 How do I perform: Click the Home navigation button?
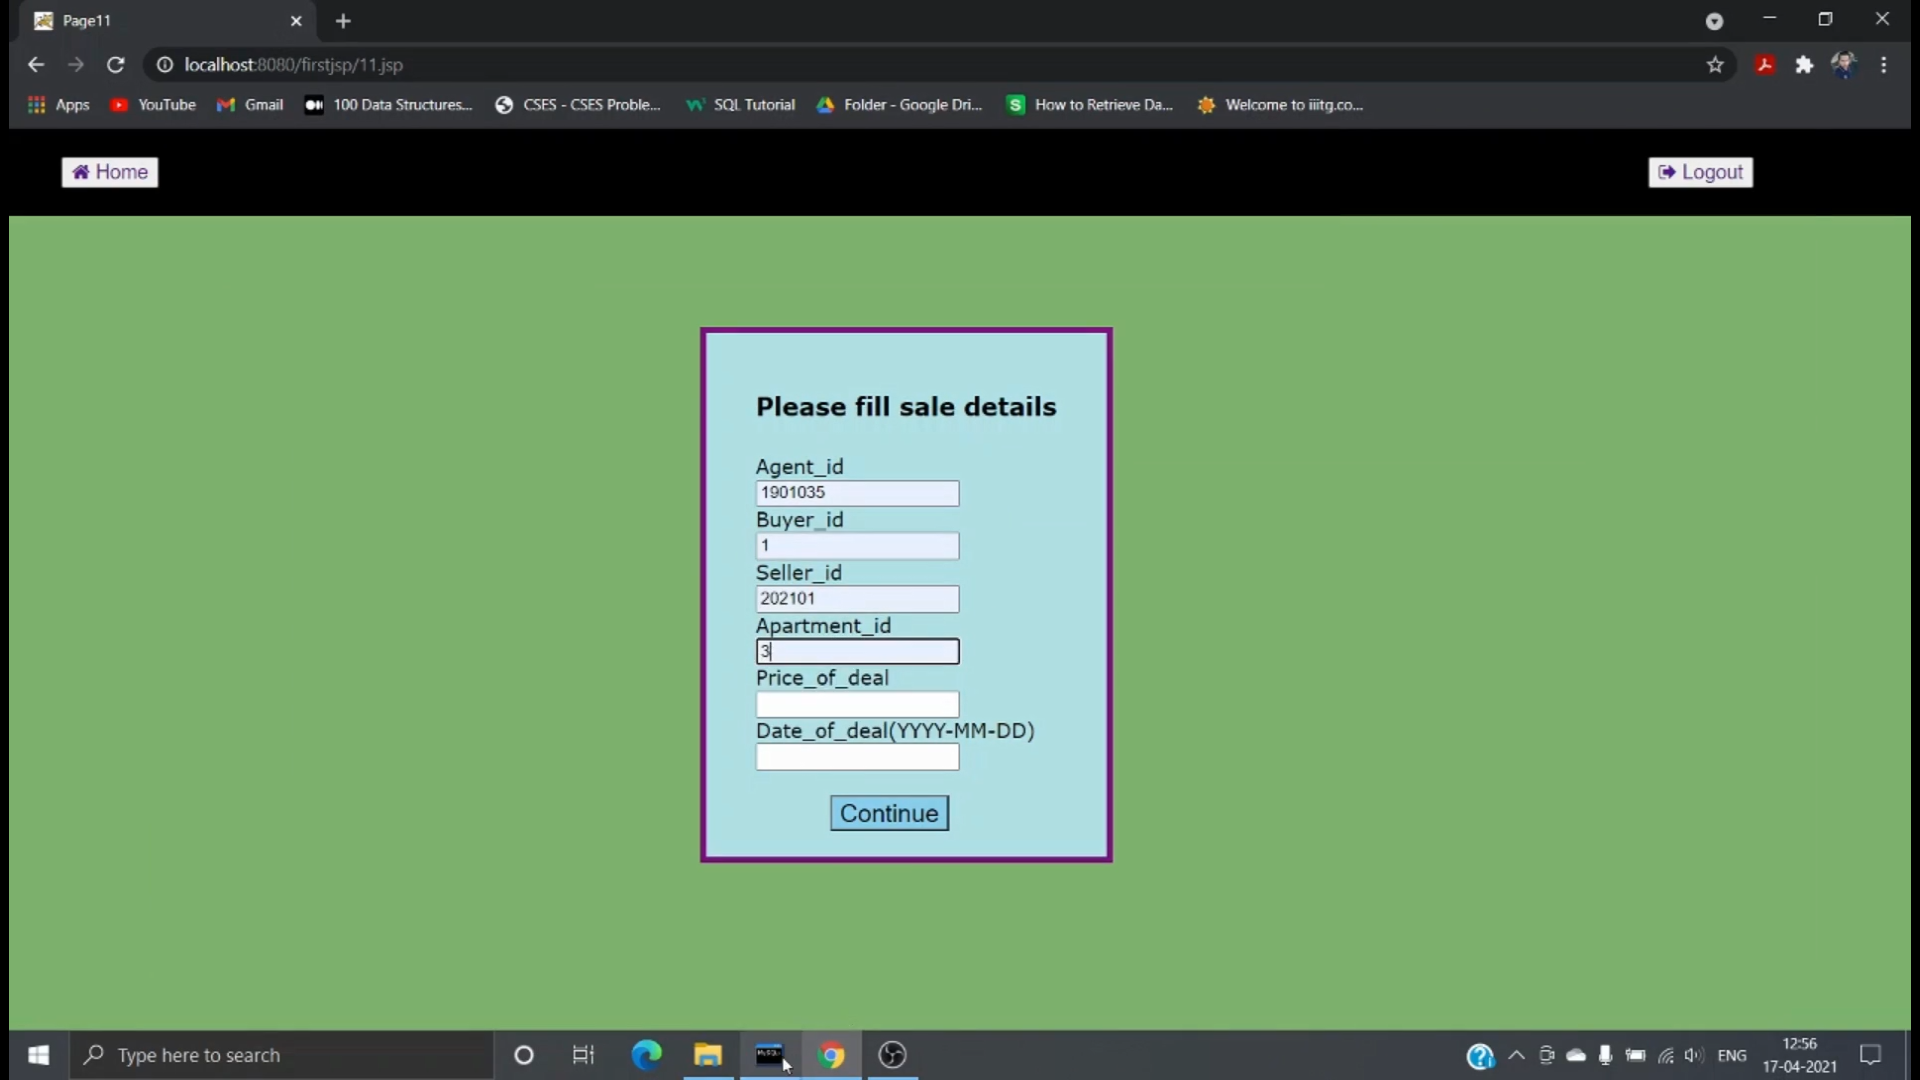(110, 172)
